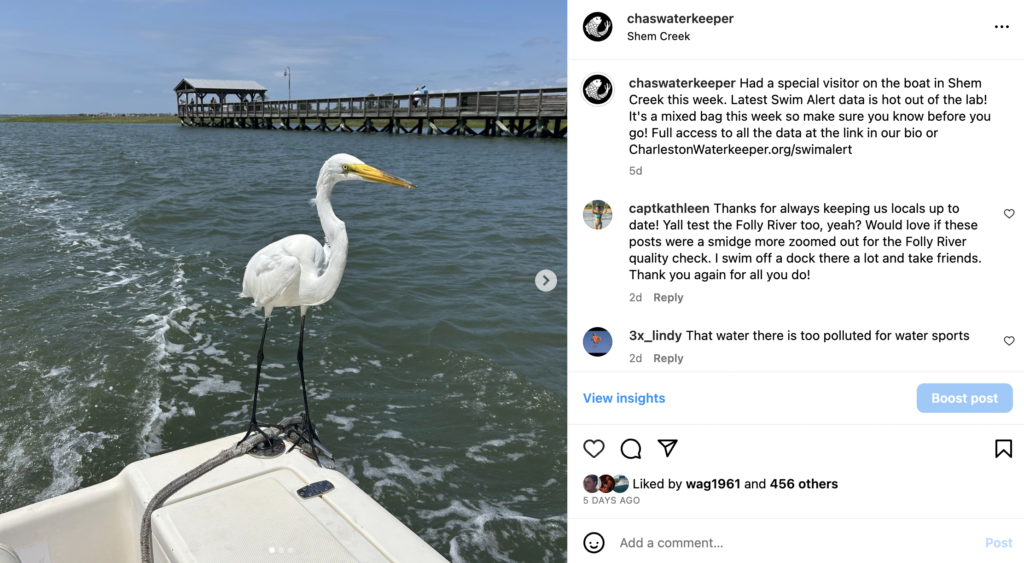This screenshot has width=1024, height=563.
Task: Like 3x_lindy's comment with its heart
Action: coord(1009,341)
